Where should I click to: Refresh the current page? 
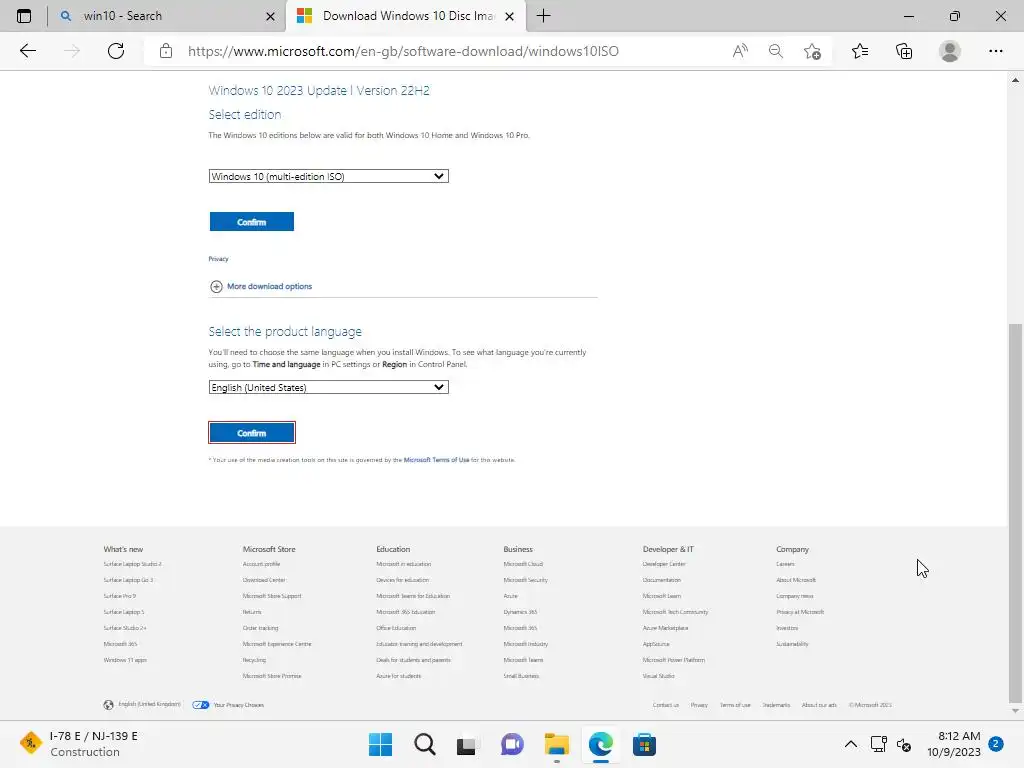pos(116,51)
